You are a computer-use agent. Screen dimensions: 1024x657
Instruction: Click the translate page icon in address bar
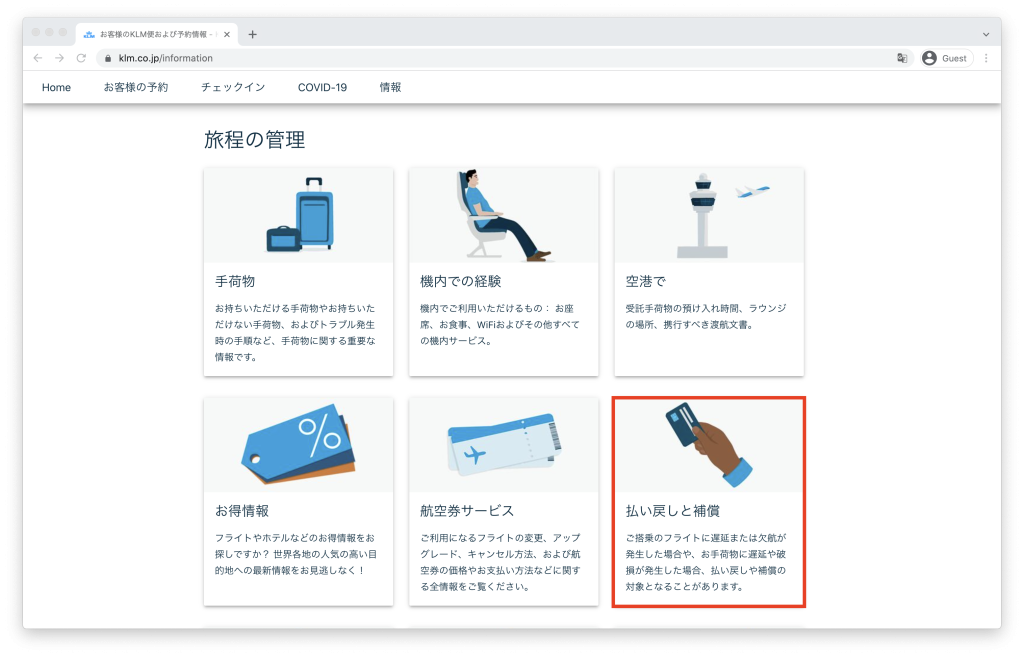click(x=902, y=58)
